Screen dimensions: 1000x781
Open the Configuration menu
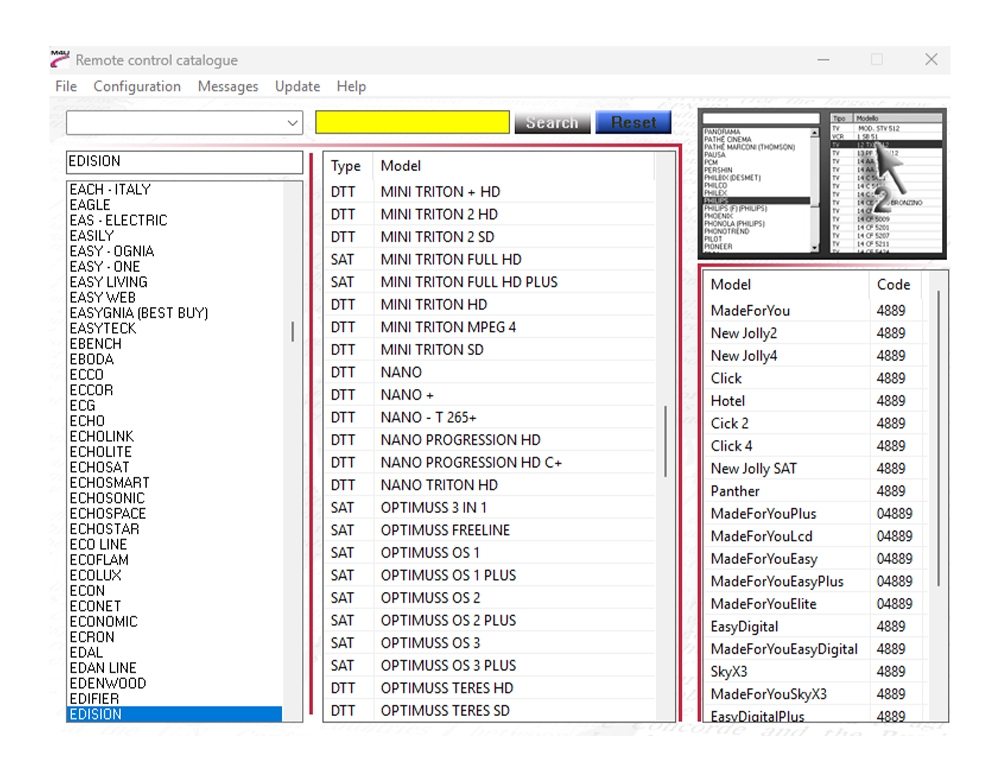[x=137, y=87]
